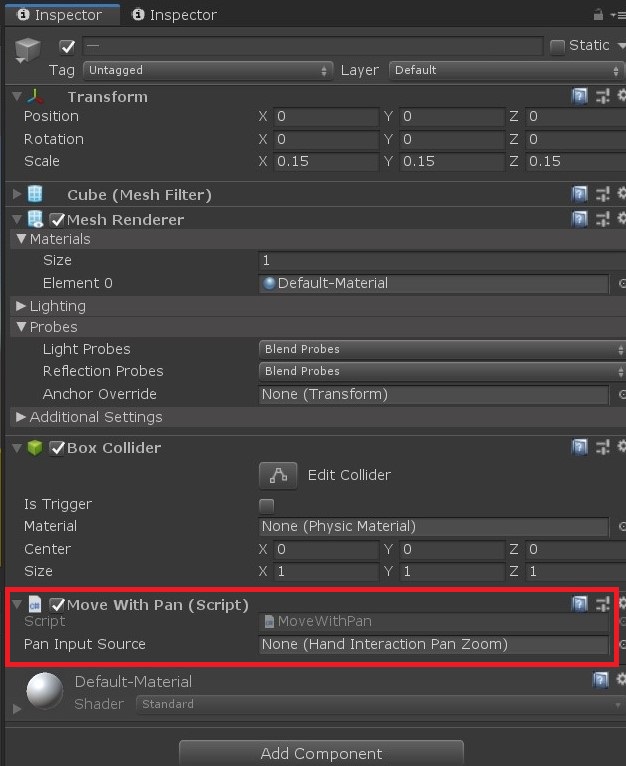Image resolution: width=626 pixels, height=766 pixels.
Task: Open object picker for collider Physic Material
Action: tap(622, 526)
